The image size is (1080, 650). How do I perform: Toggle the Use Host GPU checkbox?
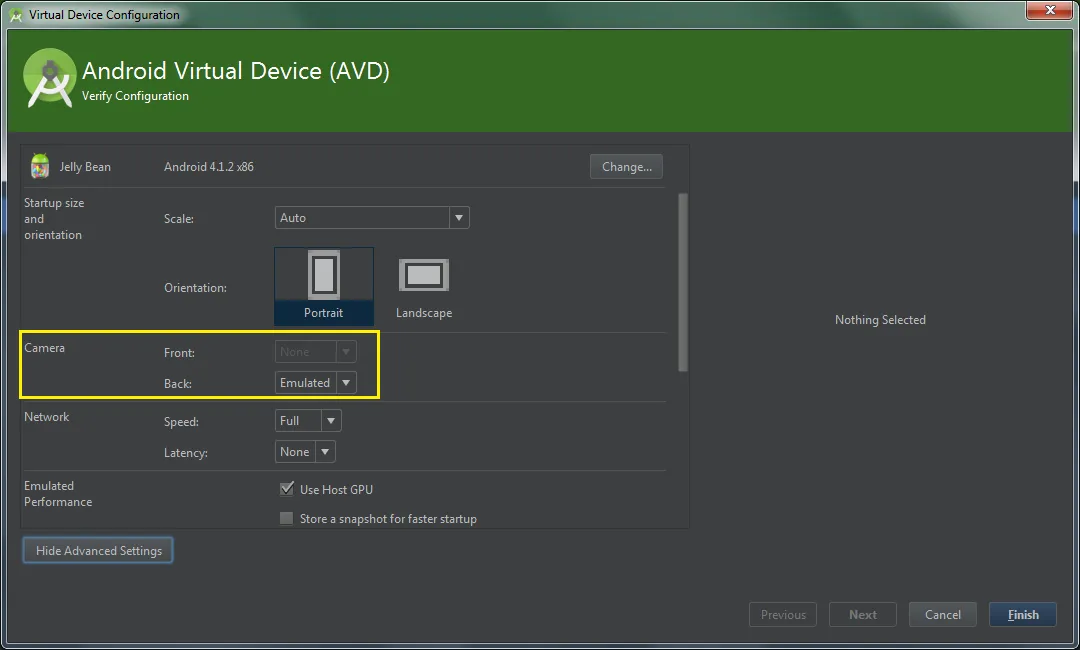(287, 489)
